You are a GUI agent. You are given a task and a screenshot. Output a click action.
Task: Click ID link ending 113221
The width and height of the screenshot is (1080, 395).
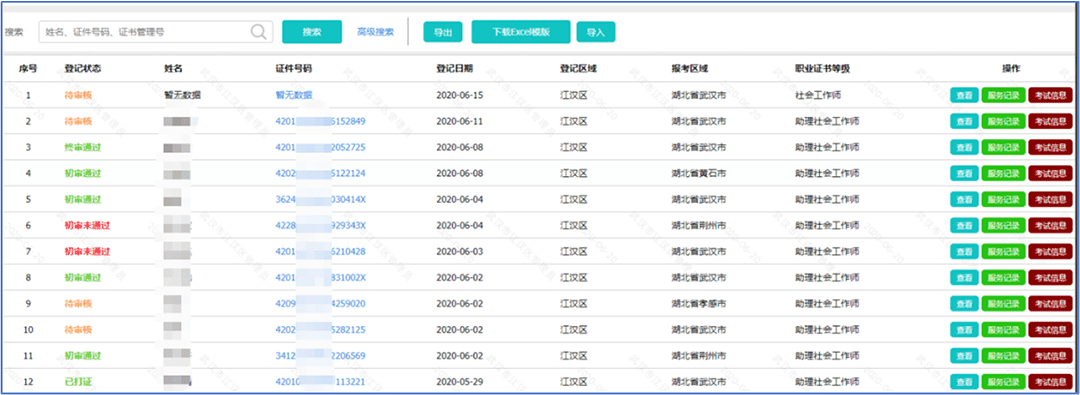[320, 381]
